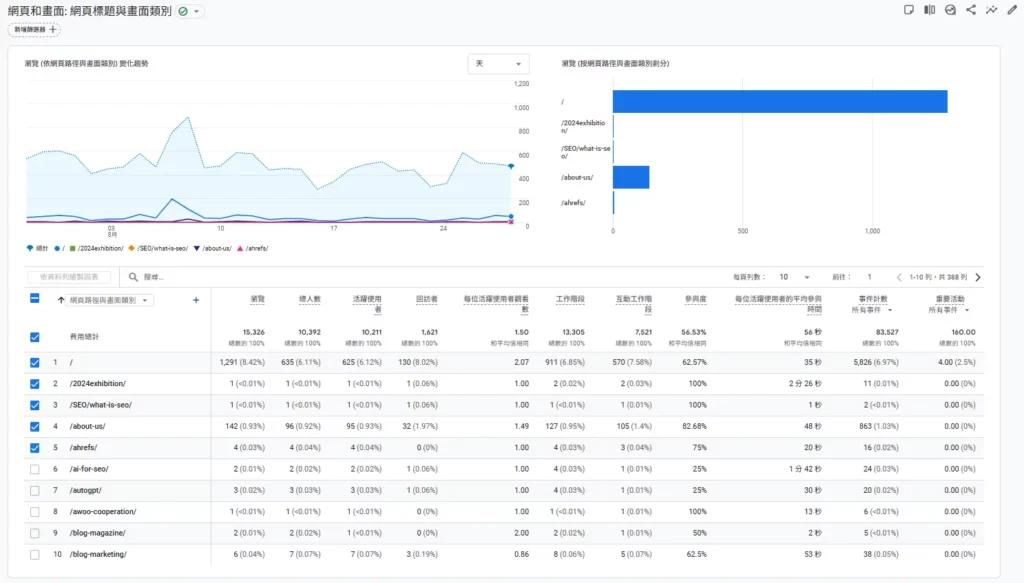Open the annotations chart icon in the top toolbar

pos(950,10)
